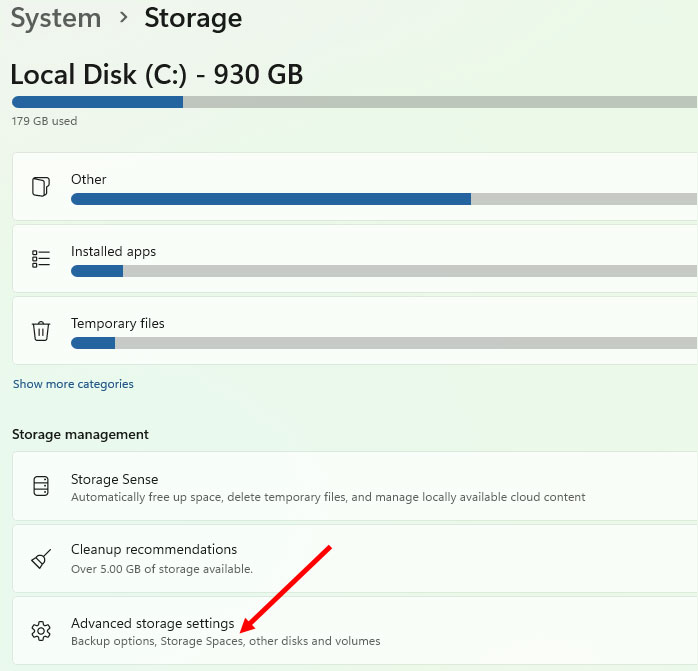Expand the Advanced storage settings title
Image resolution: width=698 pixels, height=671 pixels.
pyautogui.click(x=152, y=623)
